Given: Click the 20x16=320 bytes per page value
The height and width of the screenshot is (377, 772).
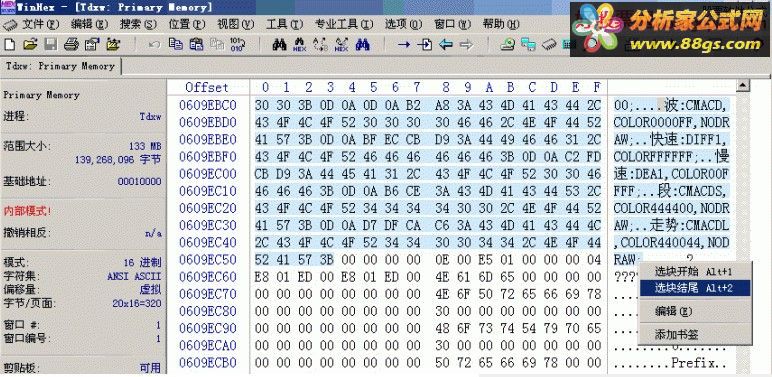Looking at the screenshot, I should tap(137, 303).
